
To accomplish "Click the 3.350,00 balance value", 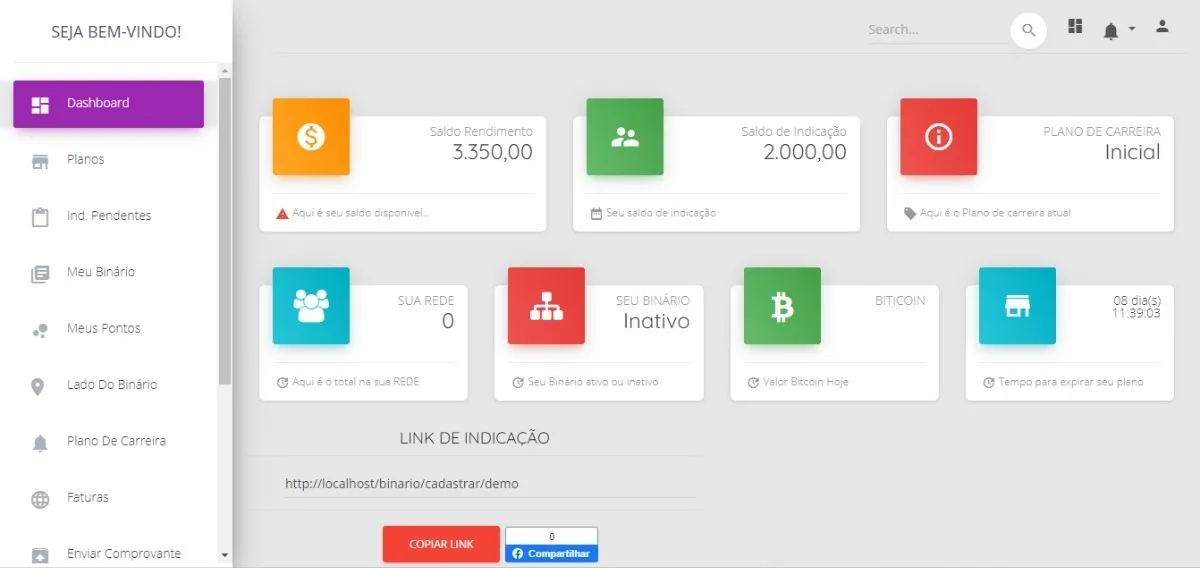I will tap(492, 152).
